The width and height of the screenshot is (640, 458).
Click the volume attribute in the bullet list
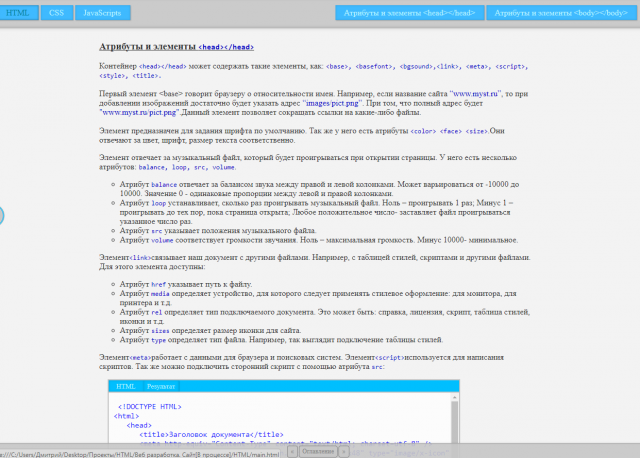162,240
